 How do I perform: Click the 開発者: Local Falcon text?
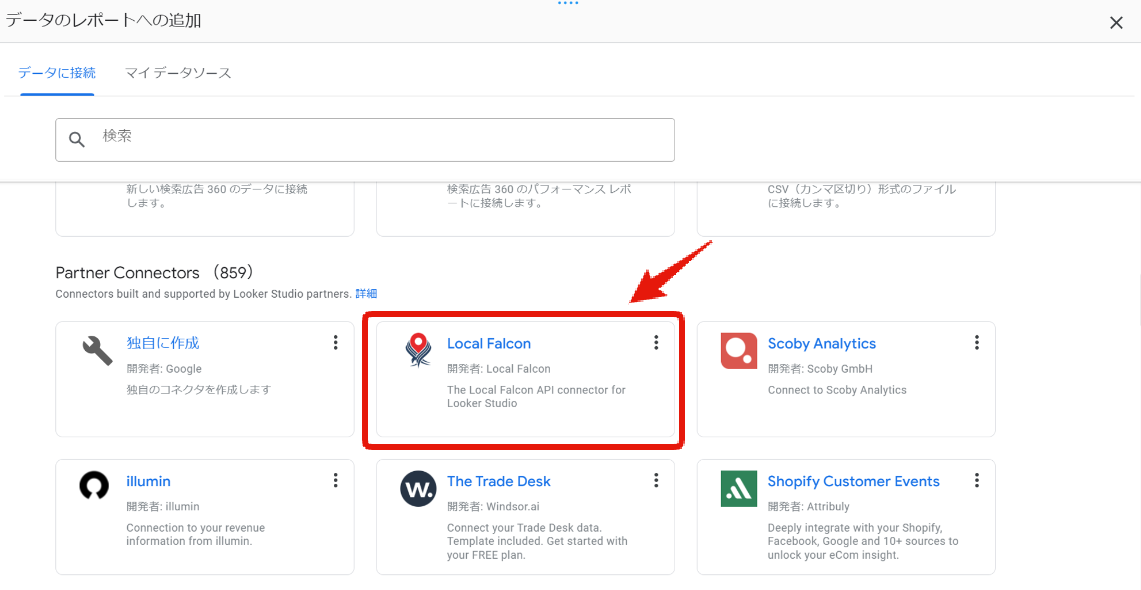pos(498,369)
